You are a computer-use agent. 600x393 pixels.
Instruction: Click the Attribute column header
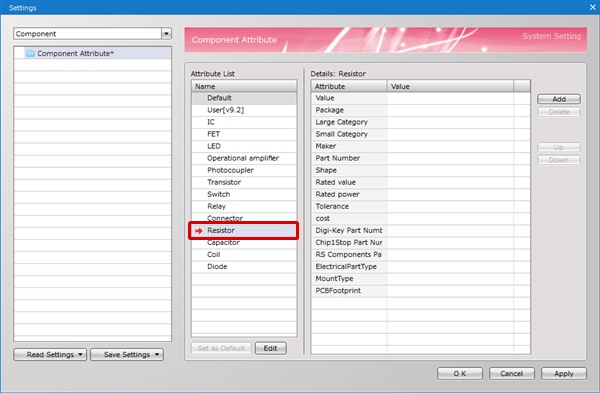point(349,86)
